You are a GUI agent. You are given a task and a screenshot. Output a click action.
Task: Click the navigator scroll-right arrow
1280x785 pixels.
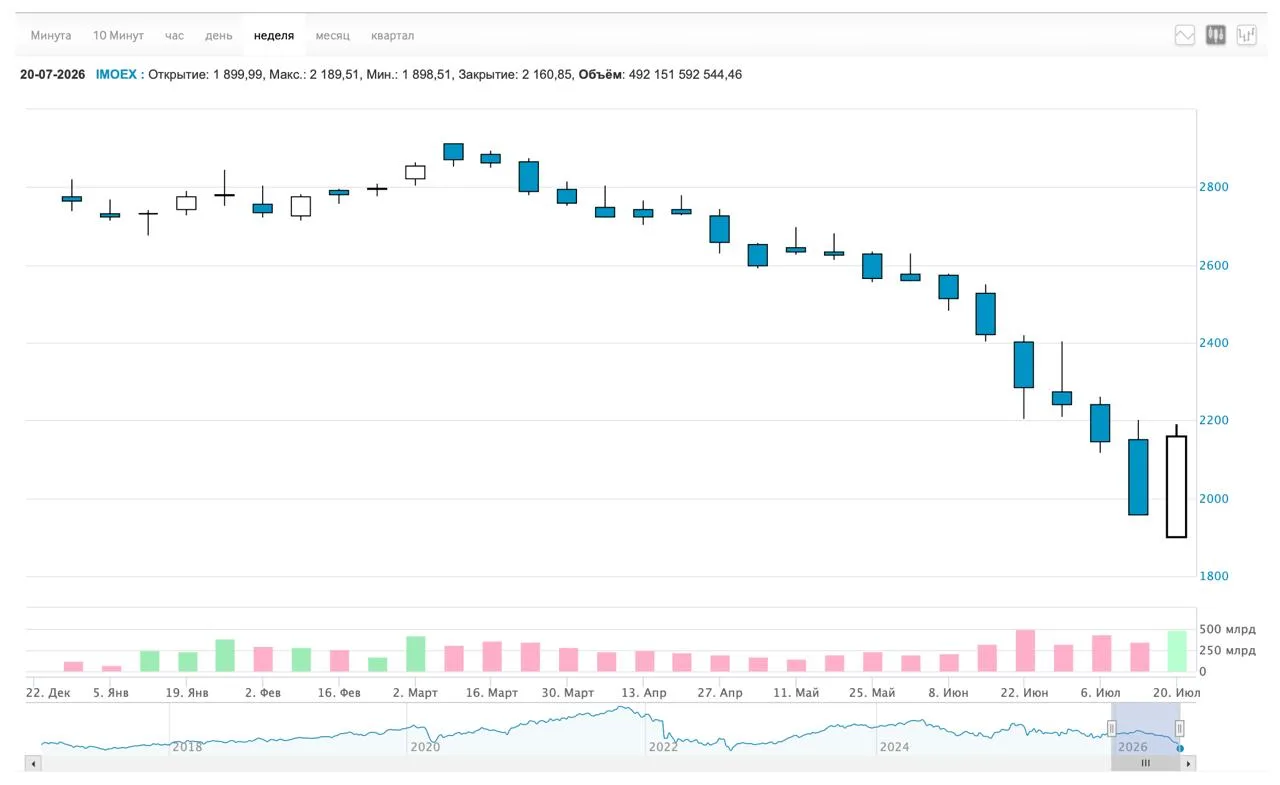pos(1189,763)
